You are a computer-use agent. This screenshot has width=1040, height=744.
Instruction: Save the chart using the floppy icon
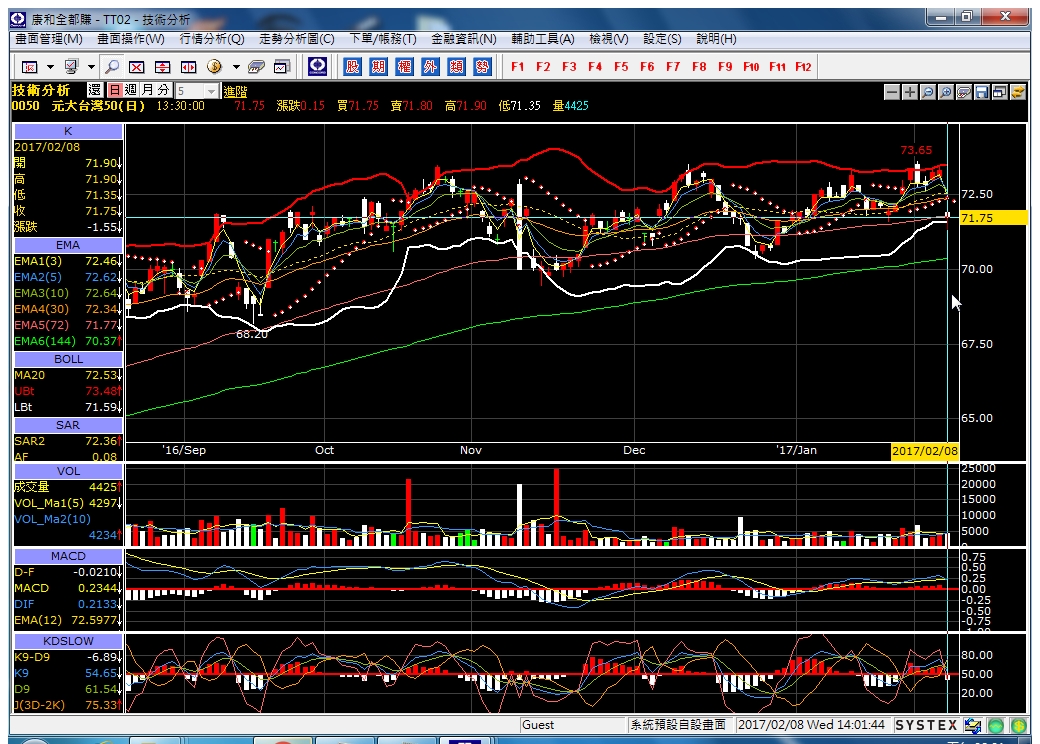[x=982, y=92]
